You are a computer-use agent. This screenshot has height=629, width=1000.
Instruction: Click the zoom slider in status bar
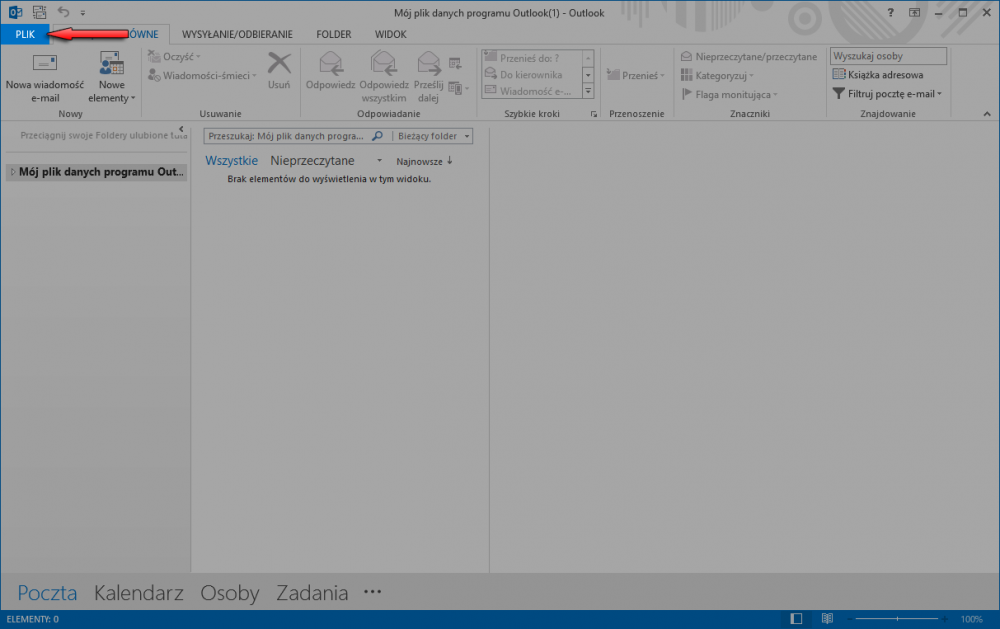897,619
